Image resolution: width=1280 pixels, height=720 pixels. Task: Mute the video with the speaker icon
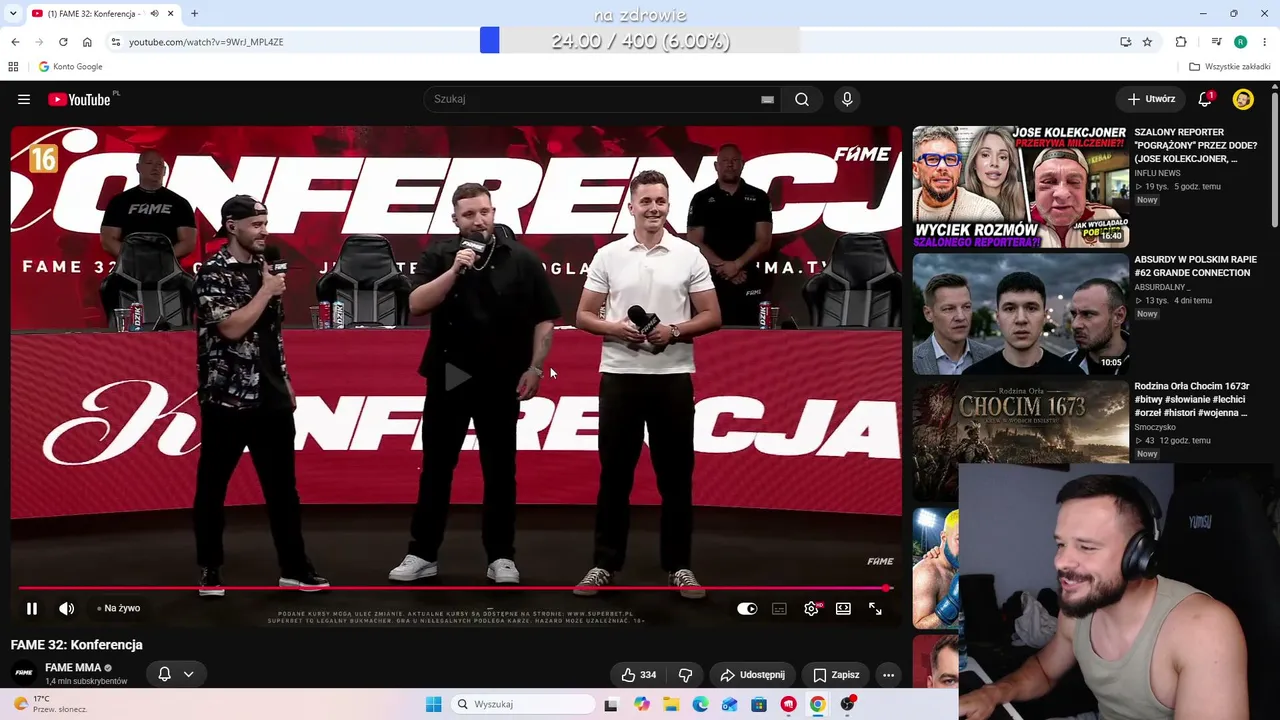point(67,608)
